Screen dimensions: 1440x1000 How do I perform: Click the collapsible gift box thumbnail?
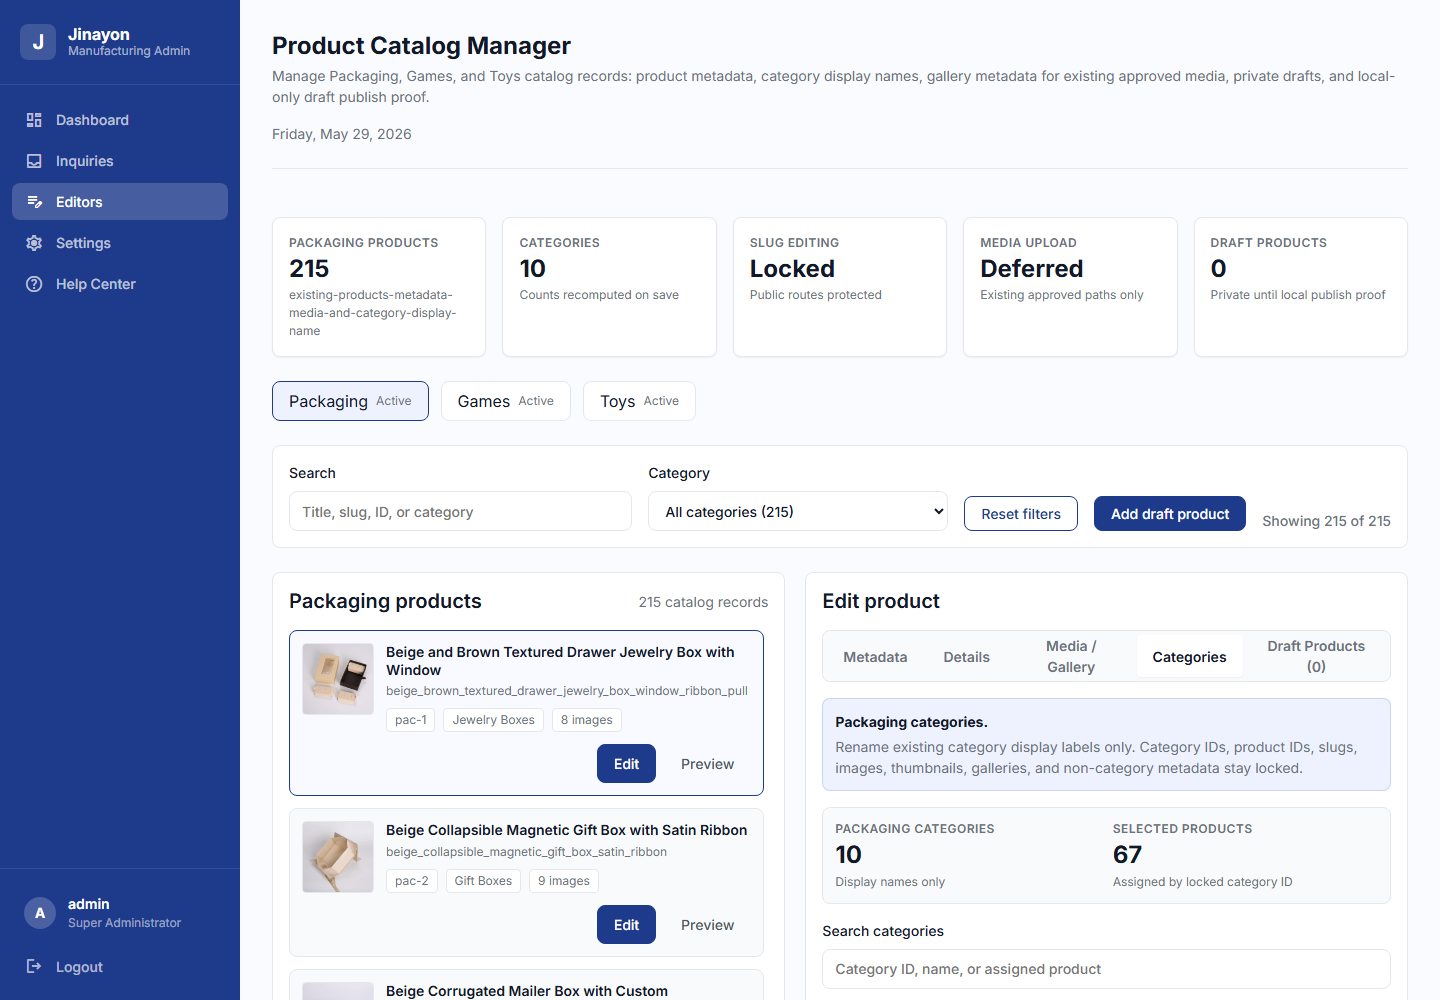coord(338,857)
